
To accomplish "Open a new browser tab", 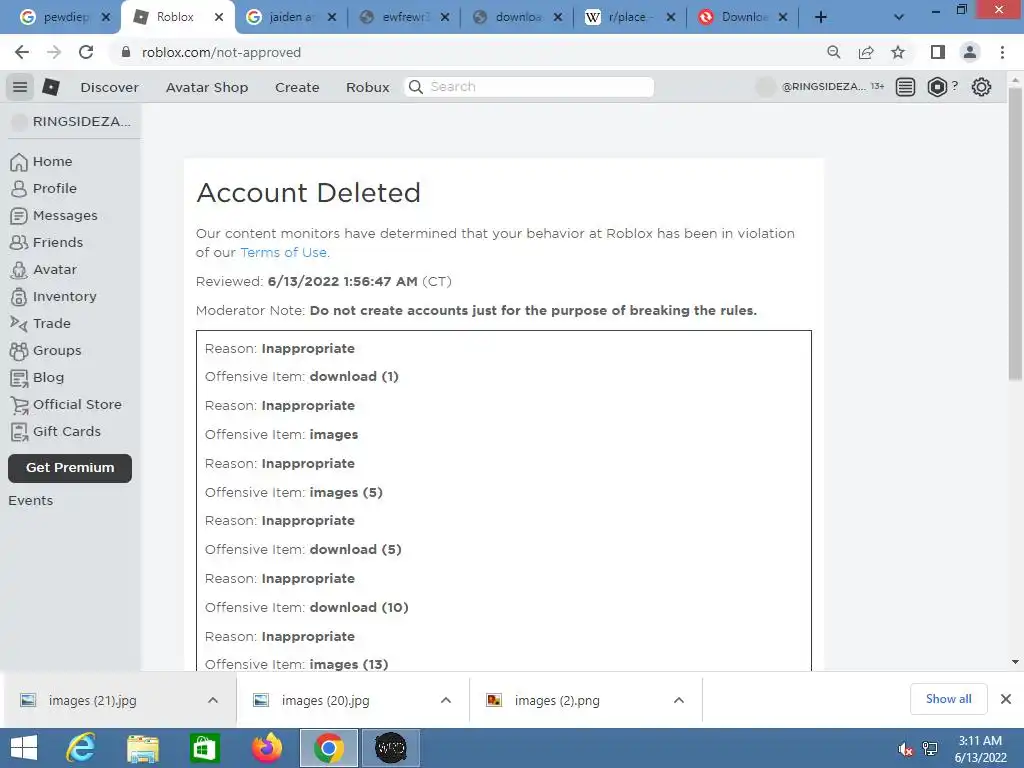I will (821, 17).
